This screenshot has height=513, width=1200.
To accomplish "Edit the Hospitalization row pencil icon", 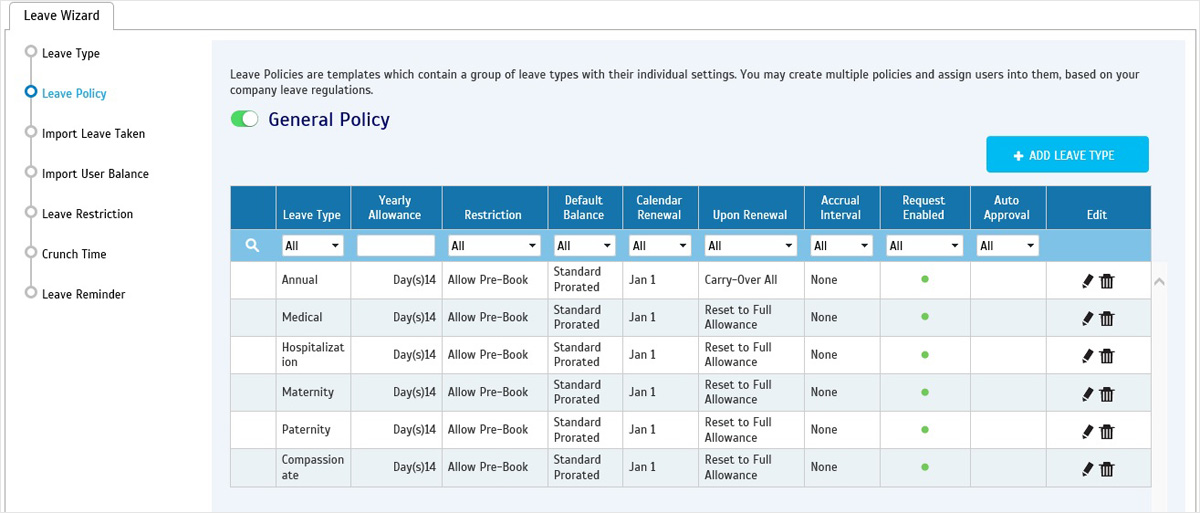I will 1088,355.
